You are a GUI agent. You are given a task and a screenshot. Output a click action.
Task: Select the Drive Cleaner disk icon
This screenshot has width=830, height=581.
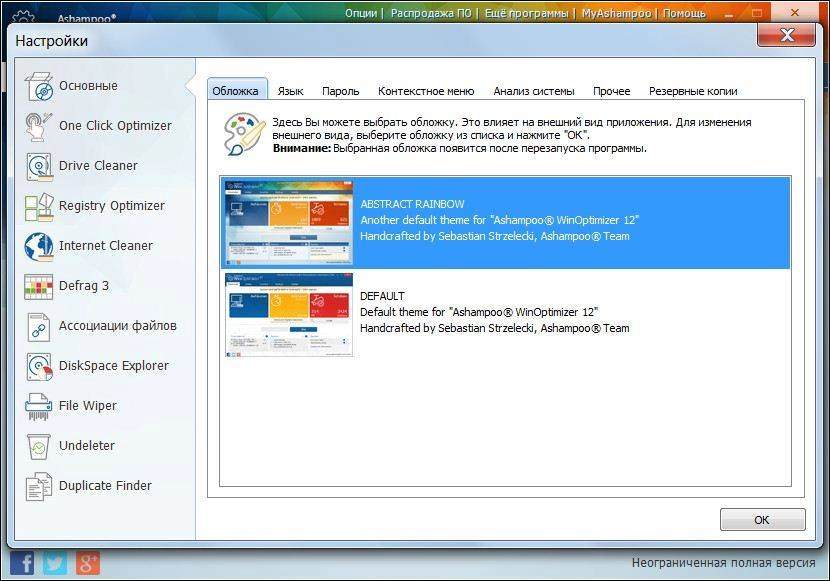[39, 166]
